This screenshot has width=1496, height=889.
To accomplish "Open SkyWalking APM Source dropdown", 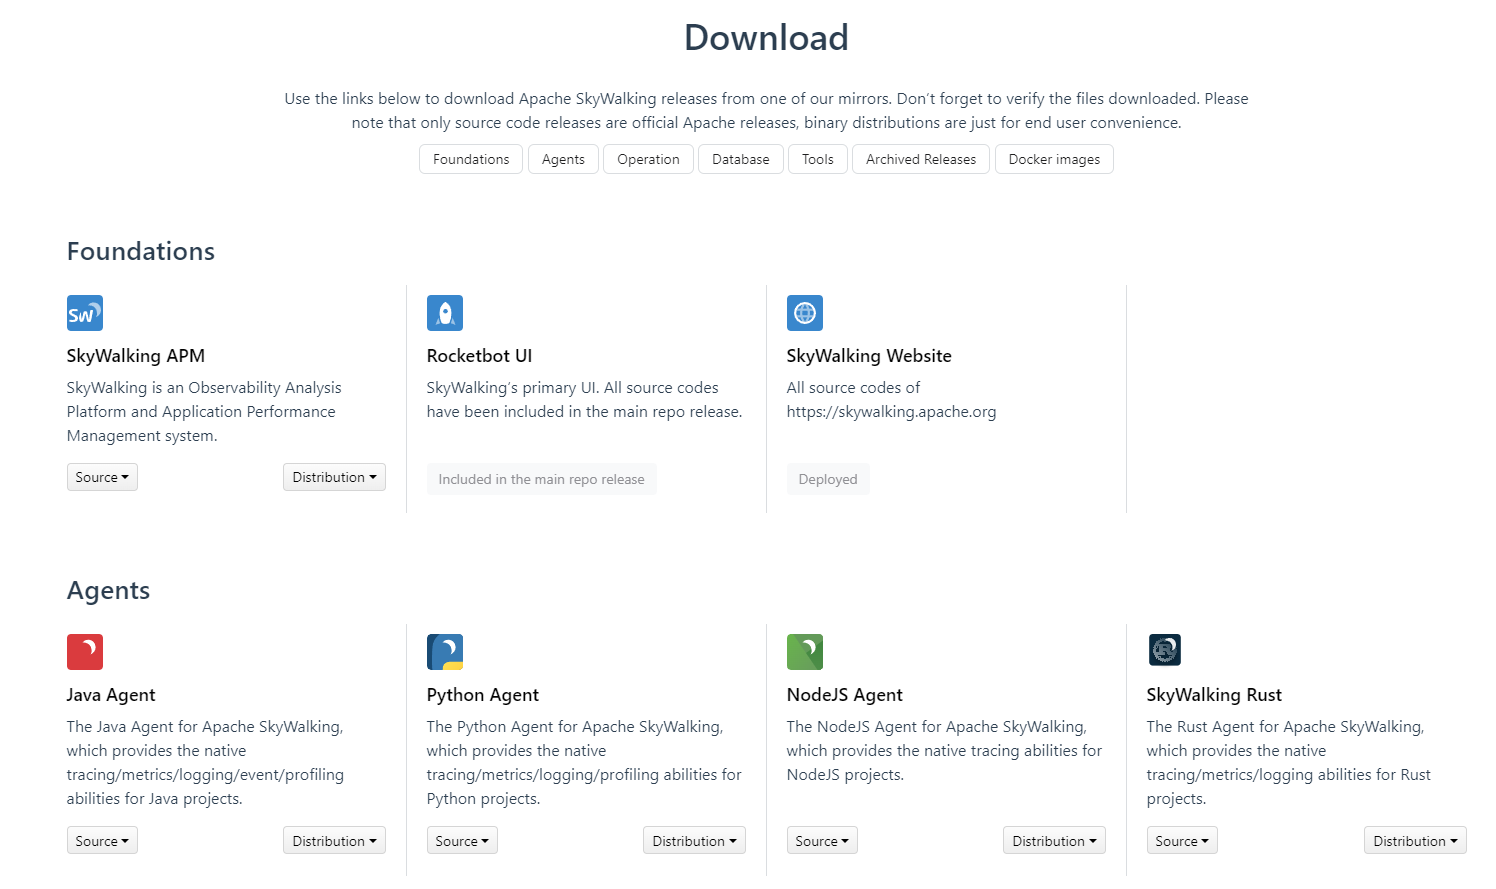I will (x=102, y=477).
